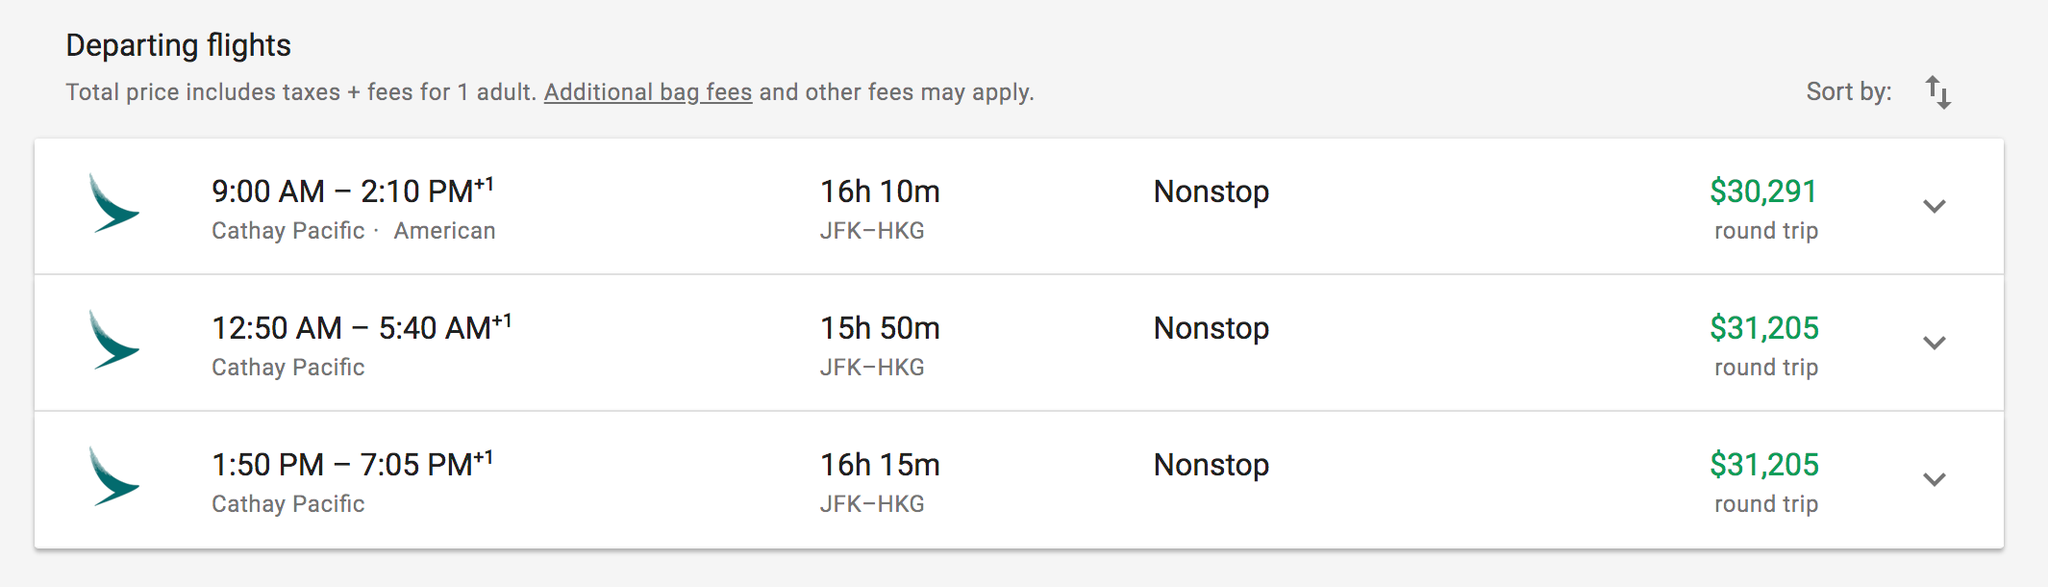Viewport: 2048px width, 587px height.
Task: Click the 16h 15m flight duration
Action: [x=880, y=465]
